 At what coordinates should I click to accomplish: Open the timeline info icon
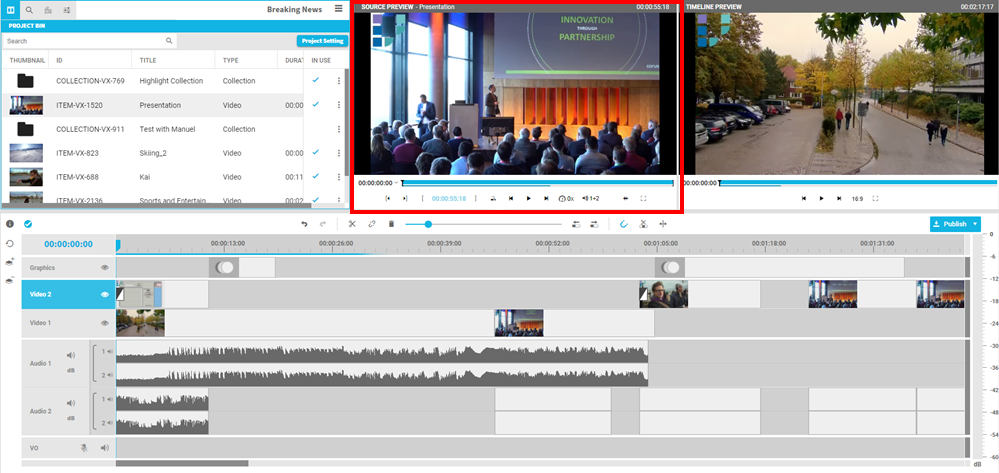click(x=10, y=224)
